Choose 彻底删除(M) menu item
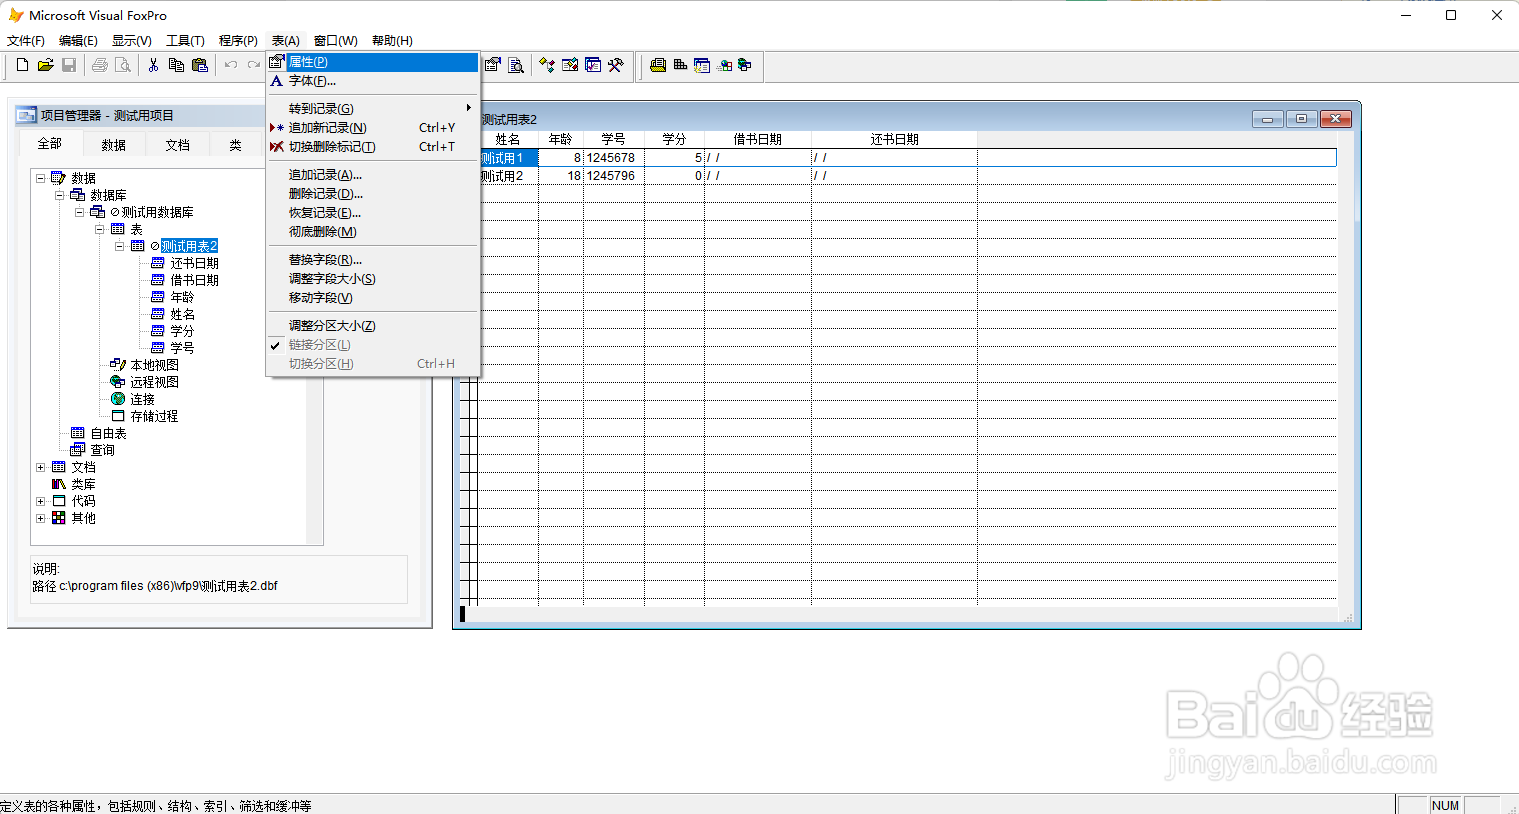 (x=373, y=232)
